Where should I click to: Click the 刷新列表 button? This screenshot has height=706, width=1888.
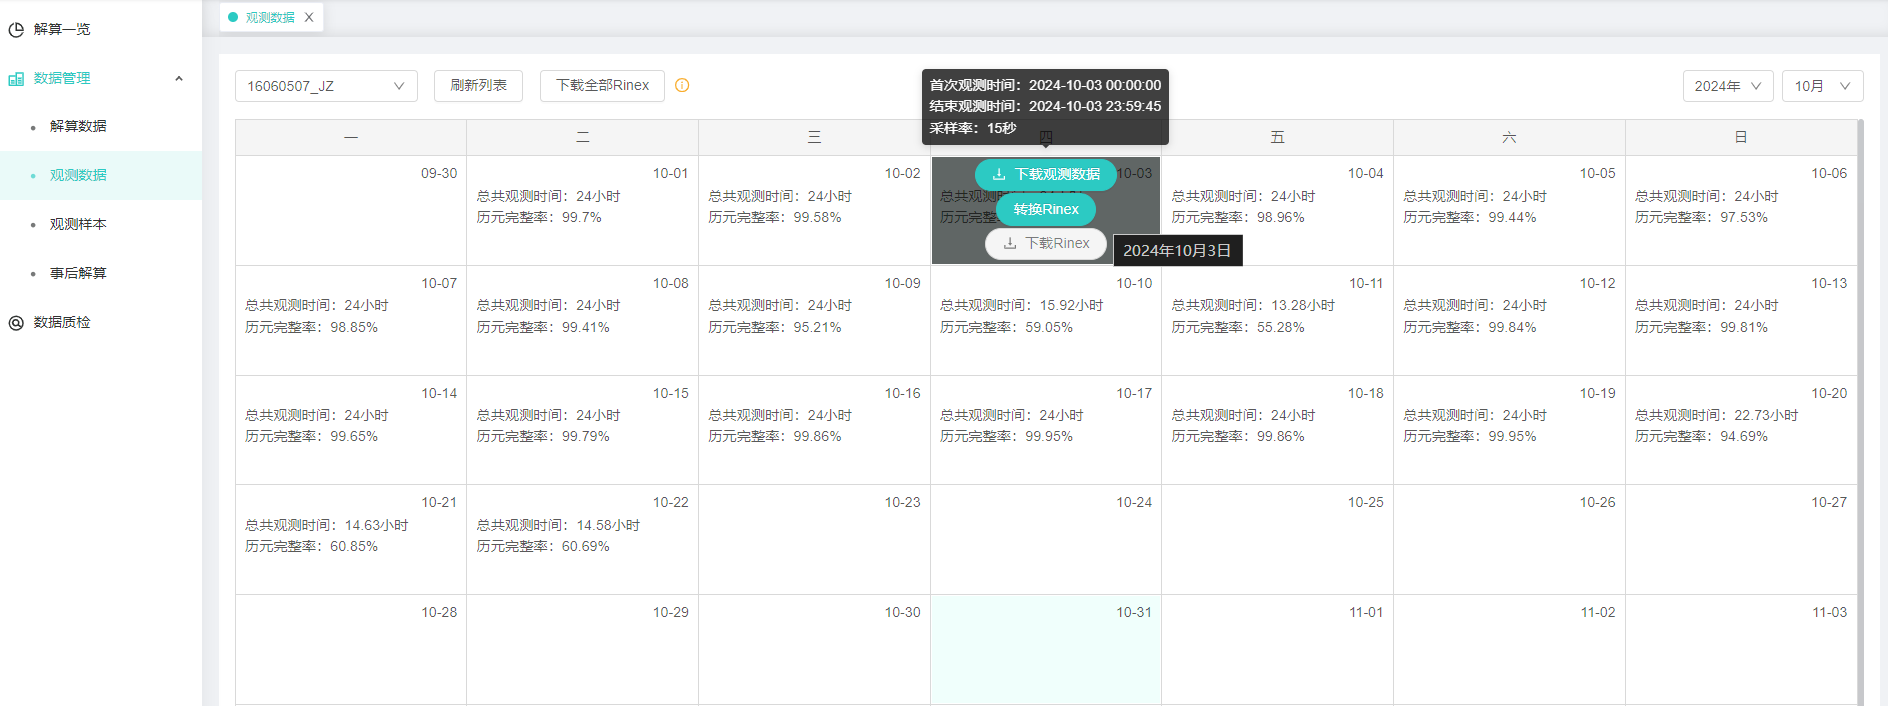(x=478, y=86)
